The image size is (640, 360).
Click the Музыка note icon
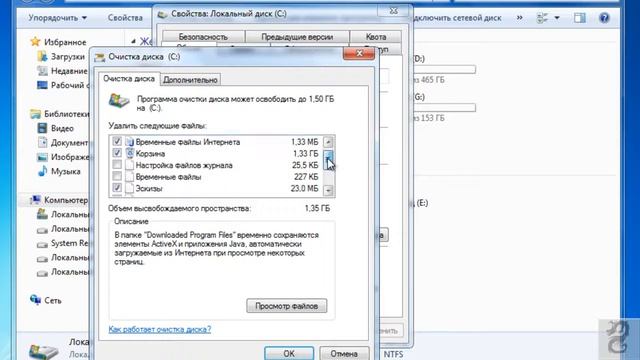(42, 171)
